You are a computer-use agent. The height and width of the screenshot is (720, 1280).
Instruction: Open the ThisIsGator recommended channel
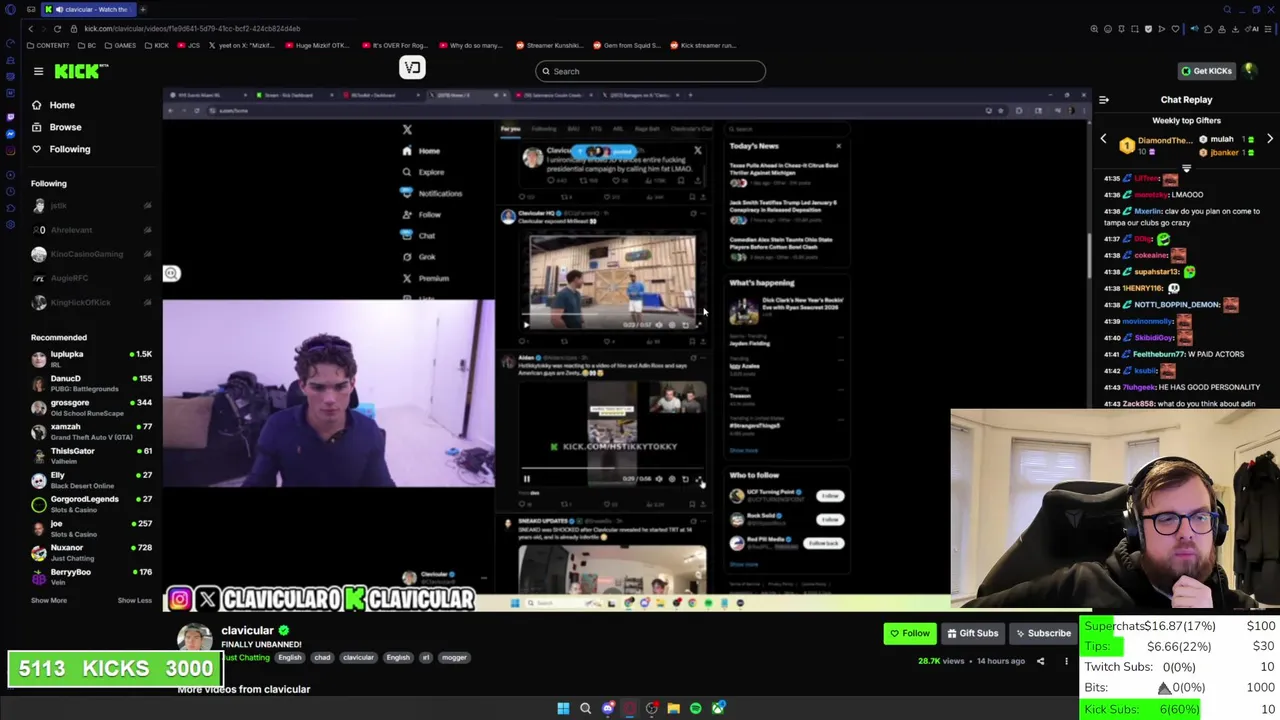pos(90,455)
